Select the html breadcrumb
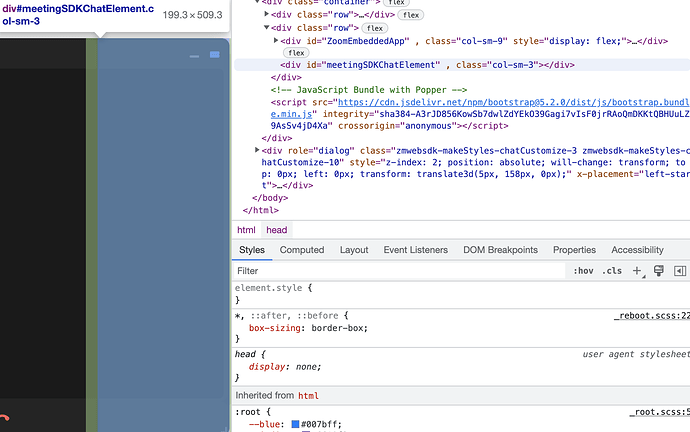The image size is (690, 432). coord(246,230)
